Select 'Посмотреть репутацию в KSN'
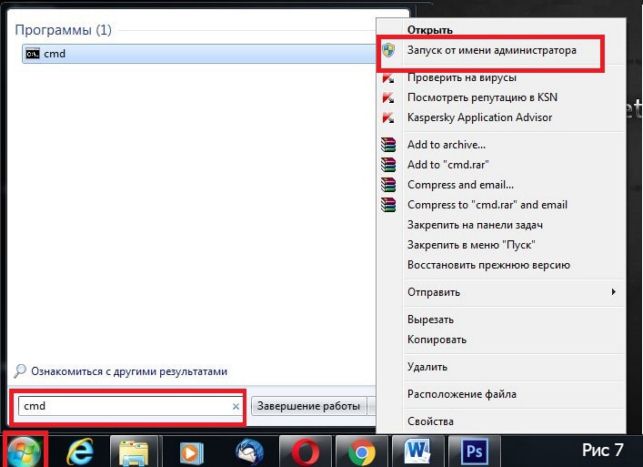Screen dimensions: 643x467 [x=482, y=97]
